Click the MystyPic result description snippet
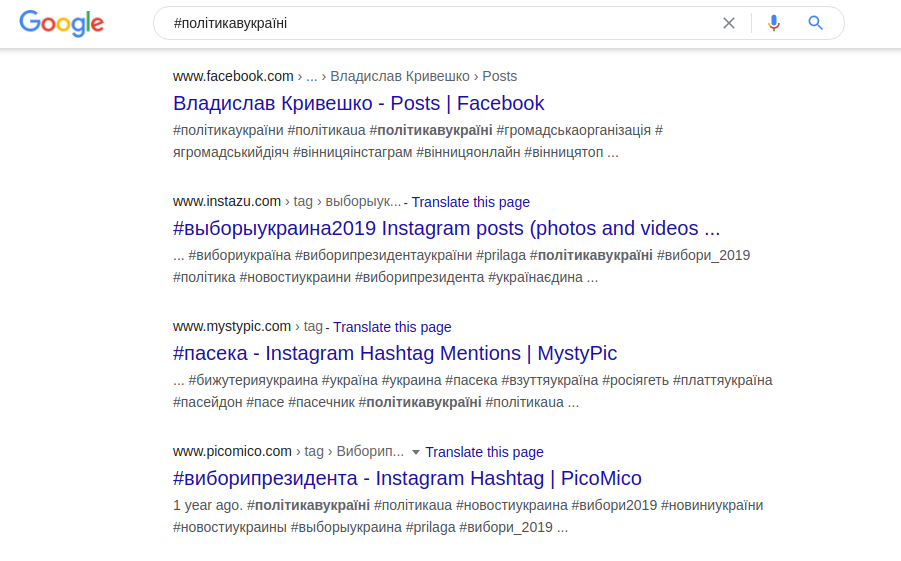The height and width of the screenshot is (561, 901). click(472, 391)
